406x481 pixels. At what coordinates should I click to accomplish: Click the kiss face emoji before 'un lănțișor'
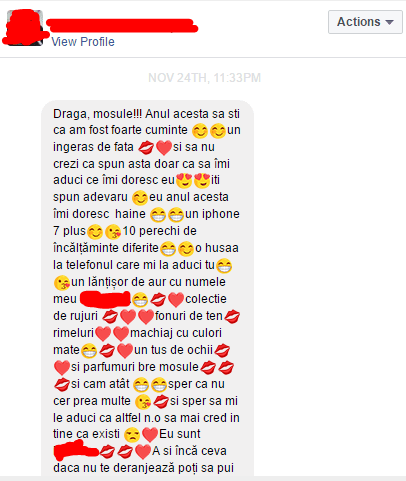(x=62, y=283)
